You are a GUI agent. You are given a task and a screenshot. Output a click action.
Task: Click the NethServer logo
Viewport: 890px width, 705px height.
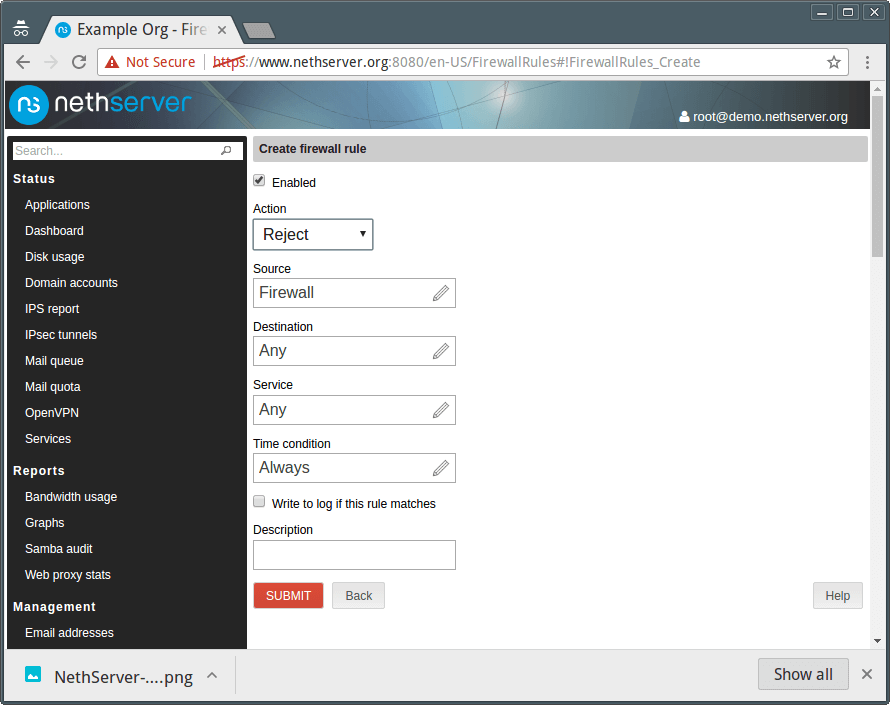click(x=100, y=104)
